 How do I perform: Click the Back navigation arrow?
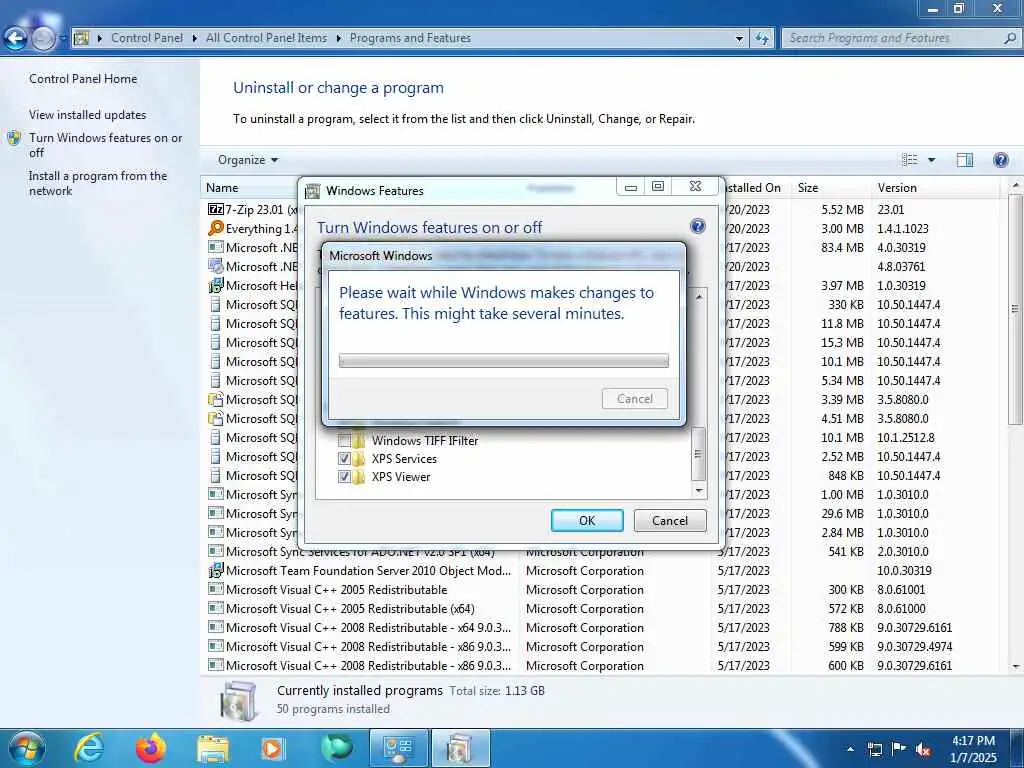click(x=16, y=38)
